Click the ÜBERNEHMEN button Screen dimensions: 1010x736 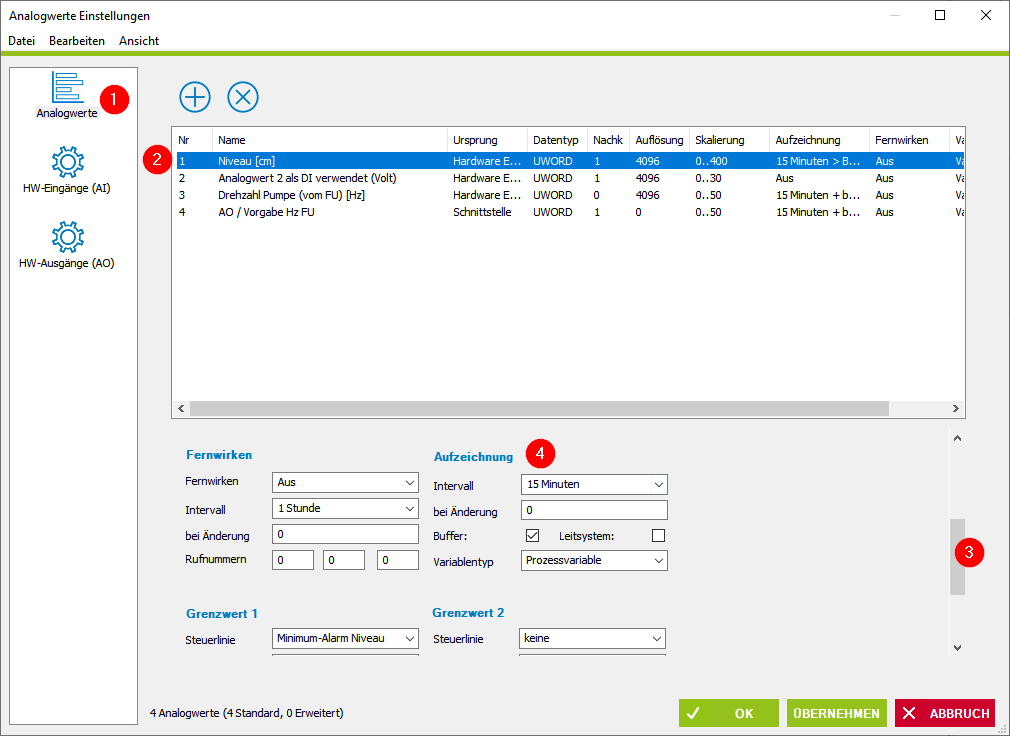837,713
